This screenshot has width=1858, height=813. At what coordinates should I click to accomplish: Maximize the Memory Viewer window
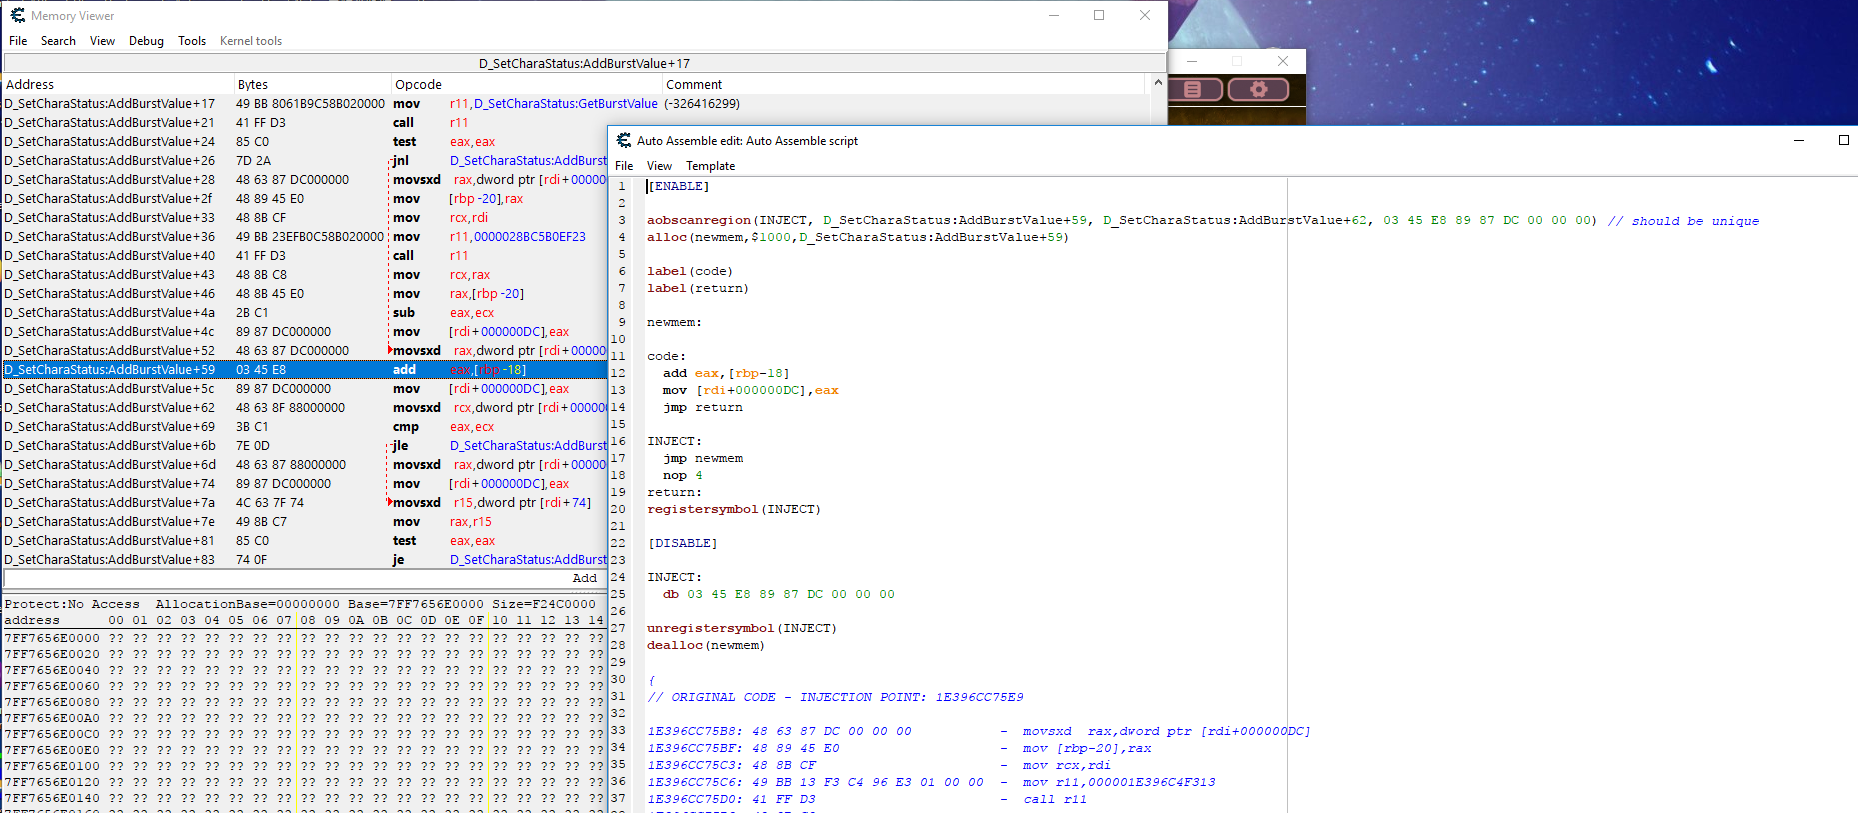[x=1099, y=16]
